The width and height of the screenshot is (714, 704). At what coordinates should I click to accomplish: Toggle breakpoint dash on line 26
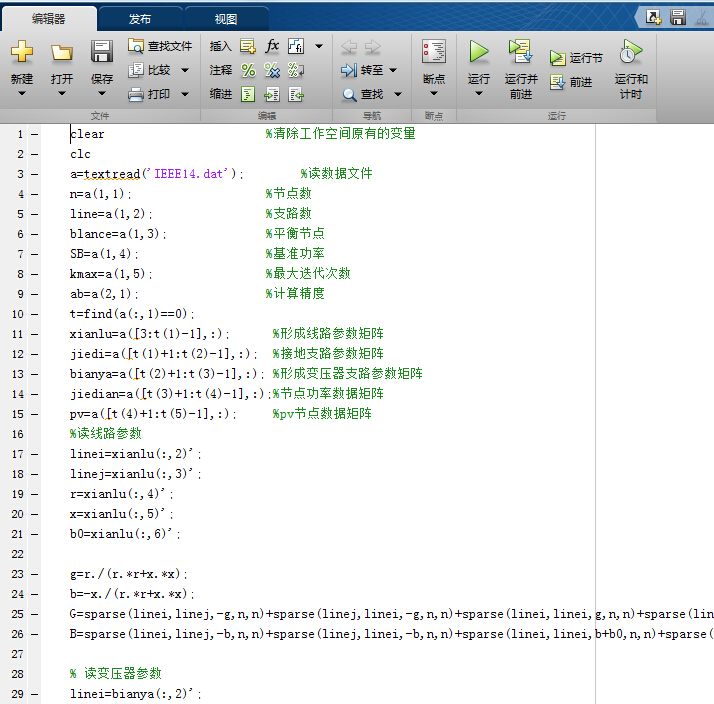35,634
